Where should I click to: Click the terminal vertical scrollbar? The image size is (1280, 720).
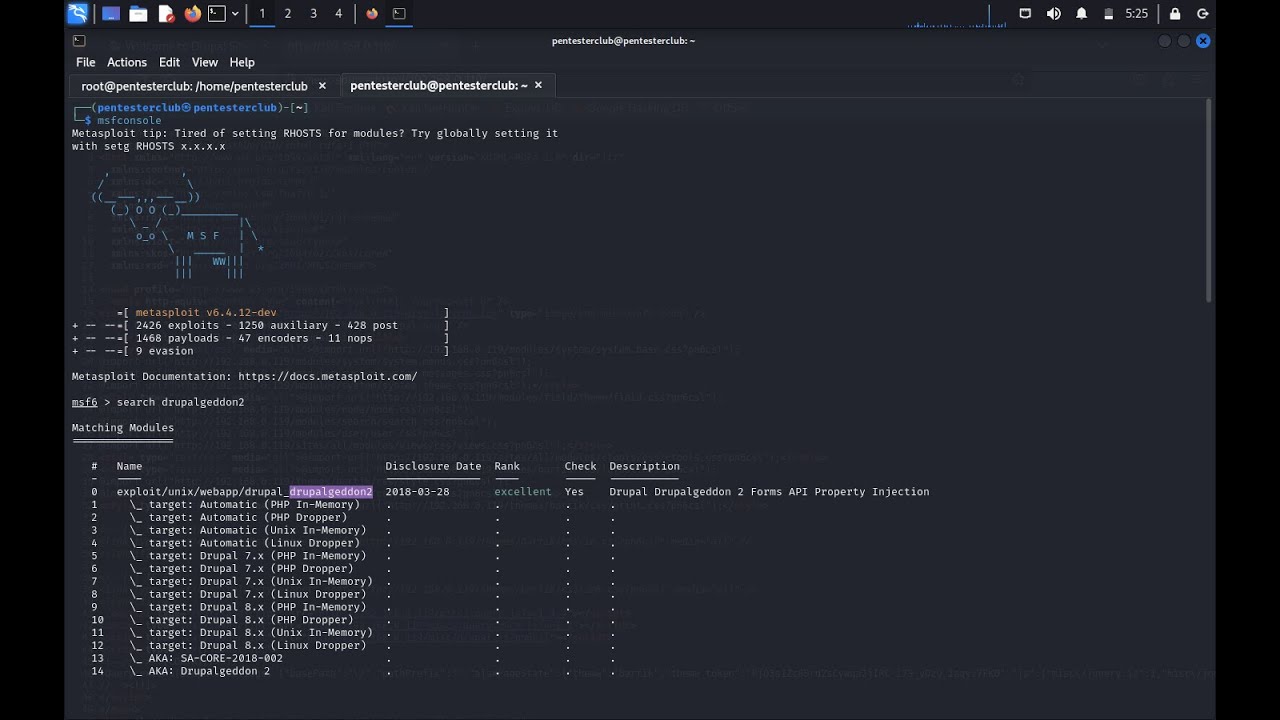(1209, 200)
